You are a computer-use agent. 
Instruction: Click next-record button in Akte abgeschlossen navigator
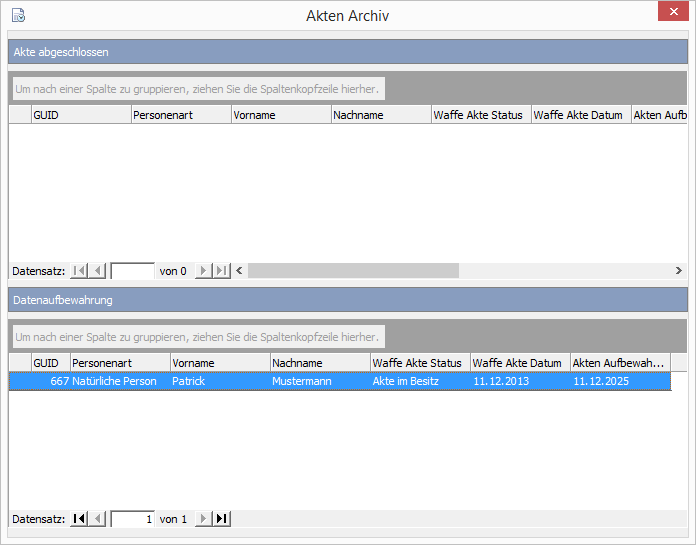(203, 271)
